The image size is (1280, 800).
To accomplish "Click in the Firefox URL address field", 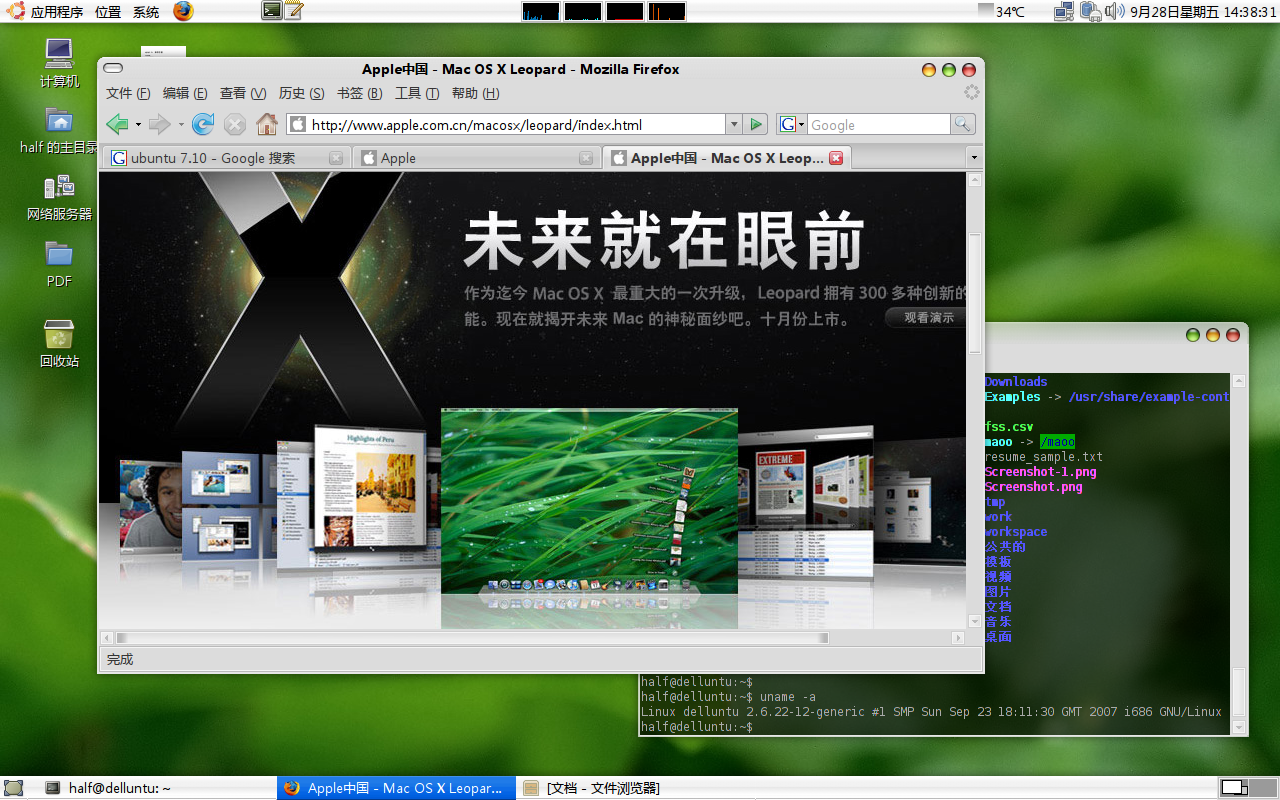I will tap(505, 124).
